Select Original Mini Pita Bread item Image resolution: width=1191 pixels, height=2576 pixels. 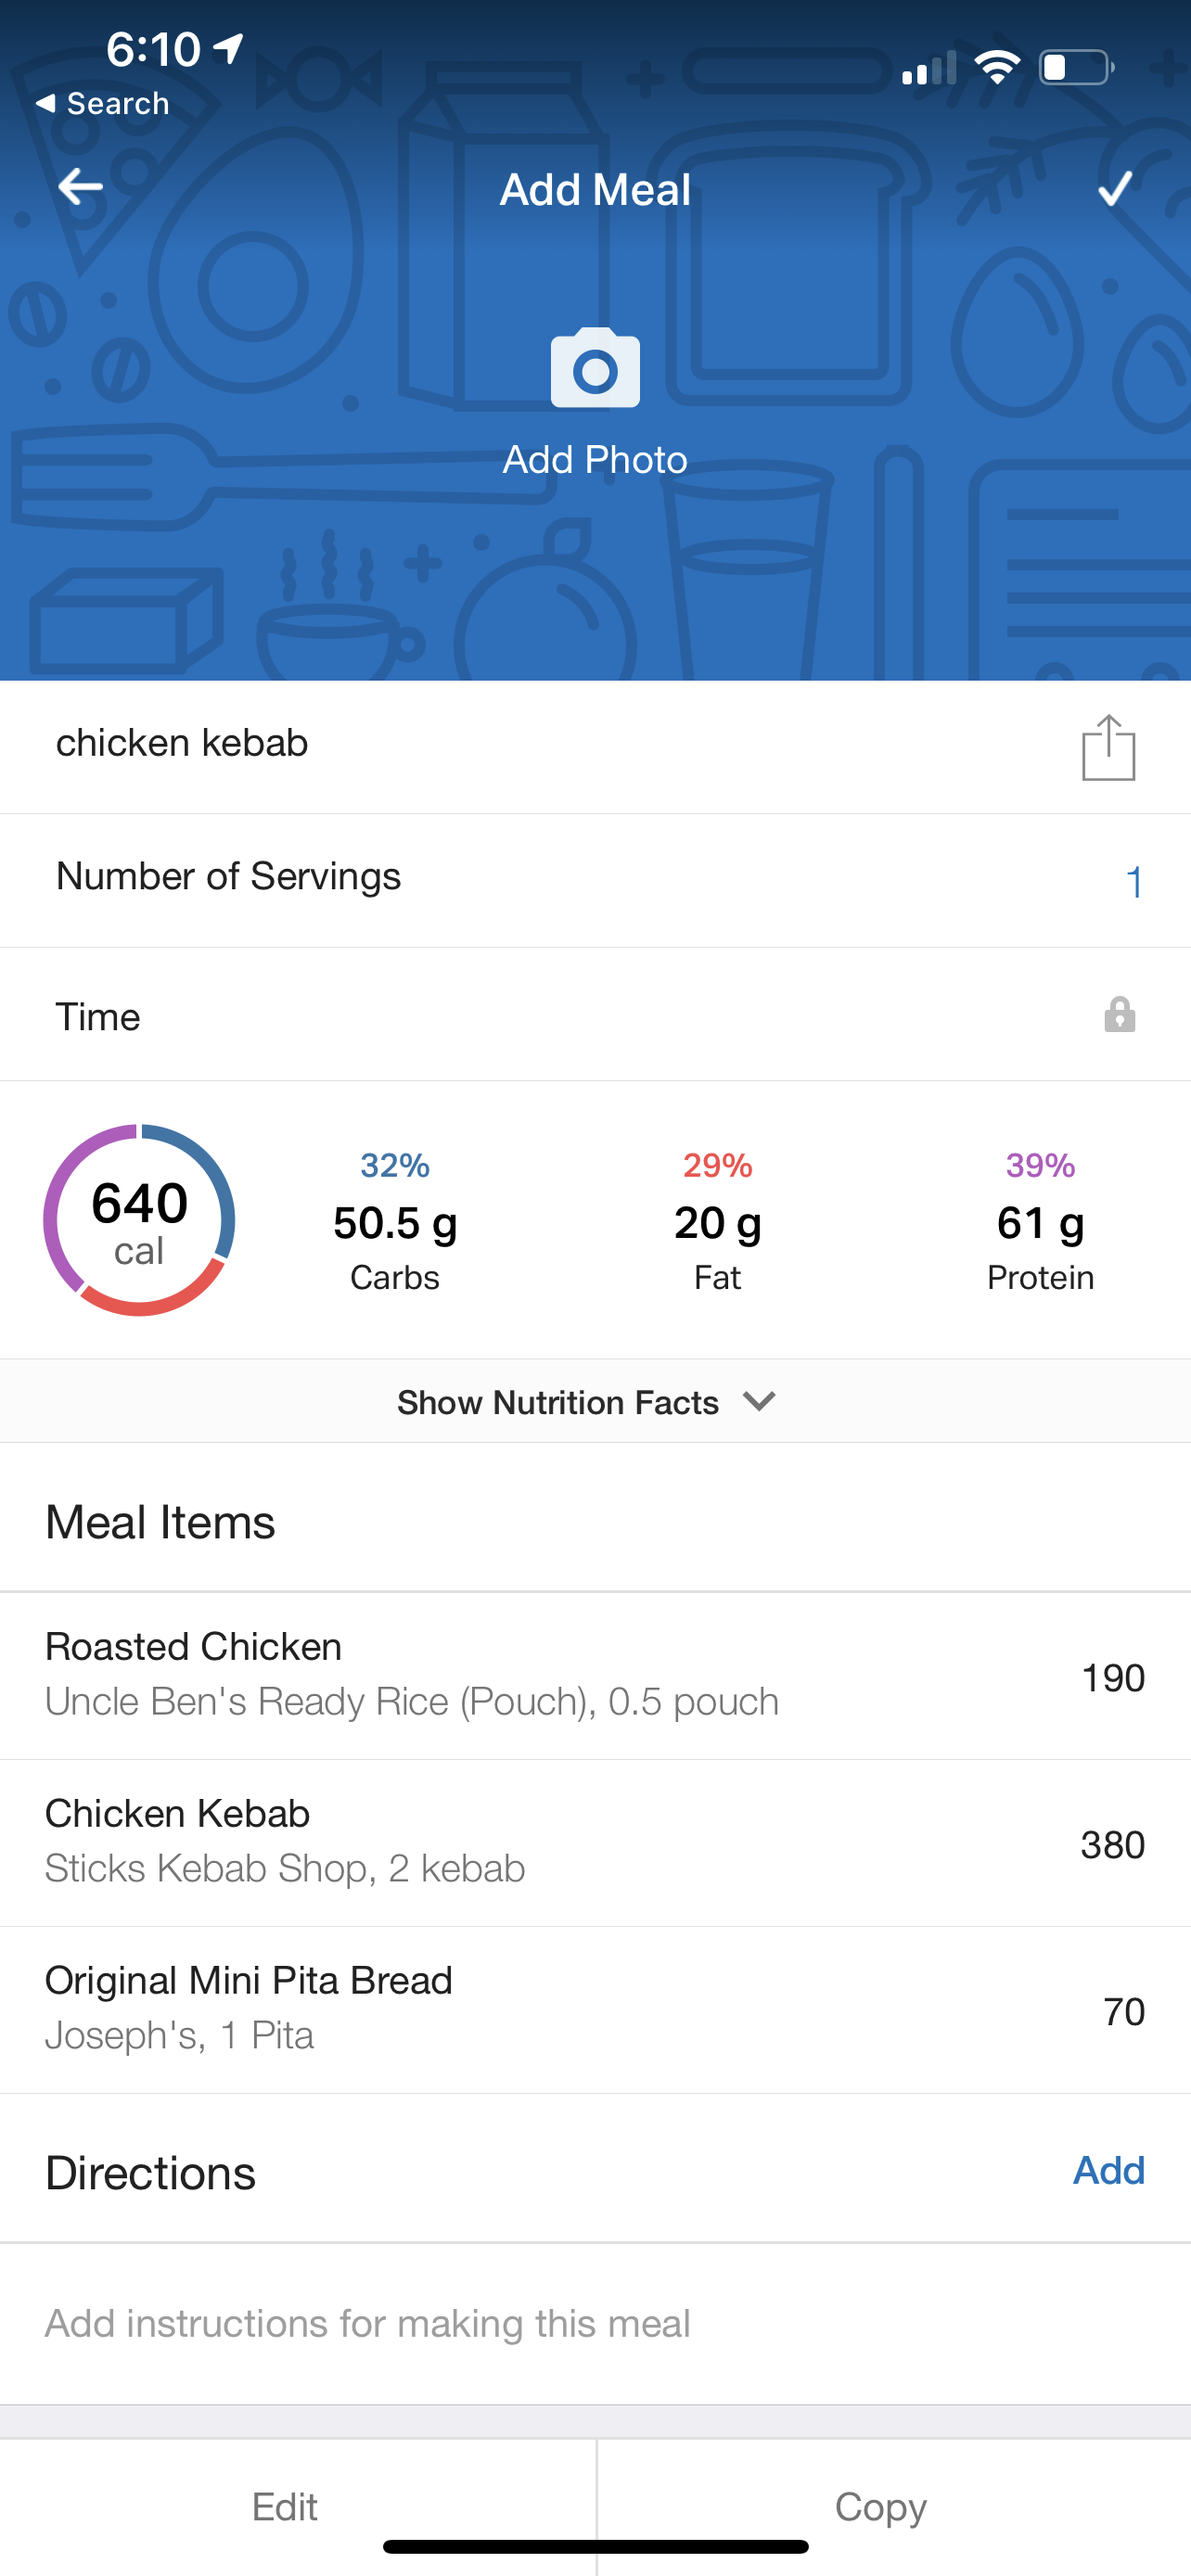(595, 2009)
